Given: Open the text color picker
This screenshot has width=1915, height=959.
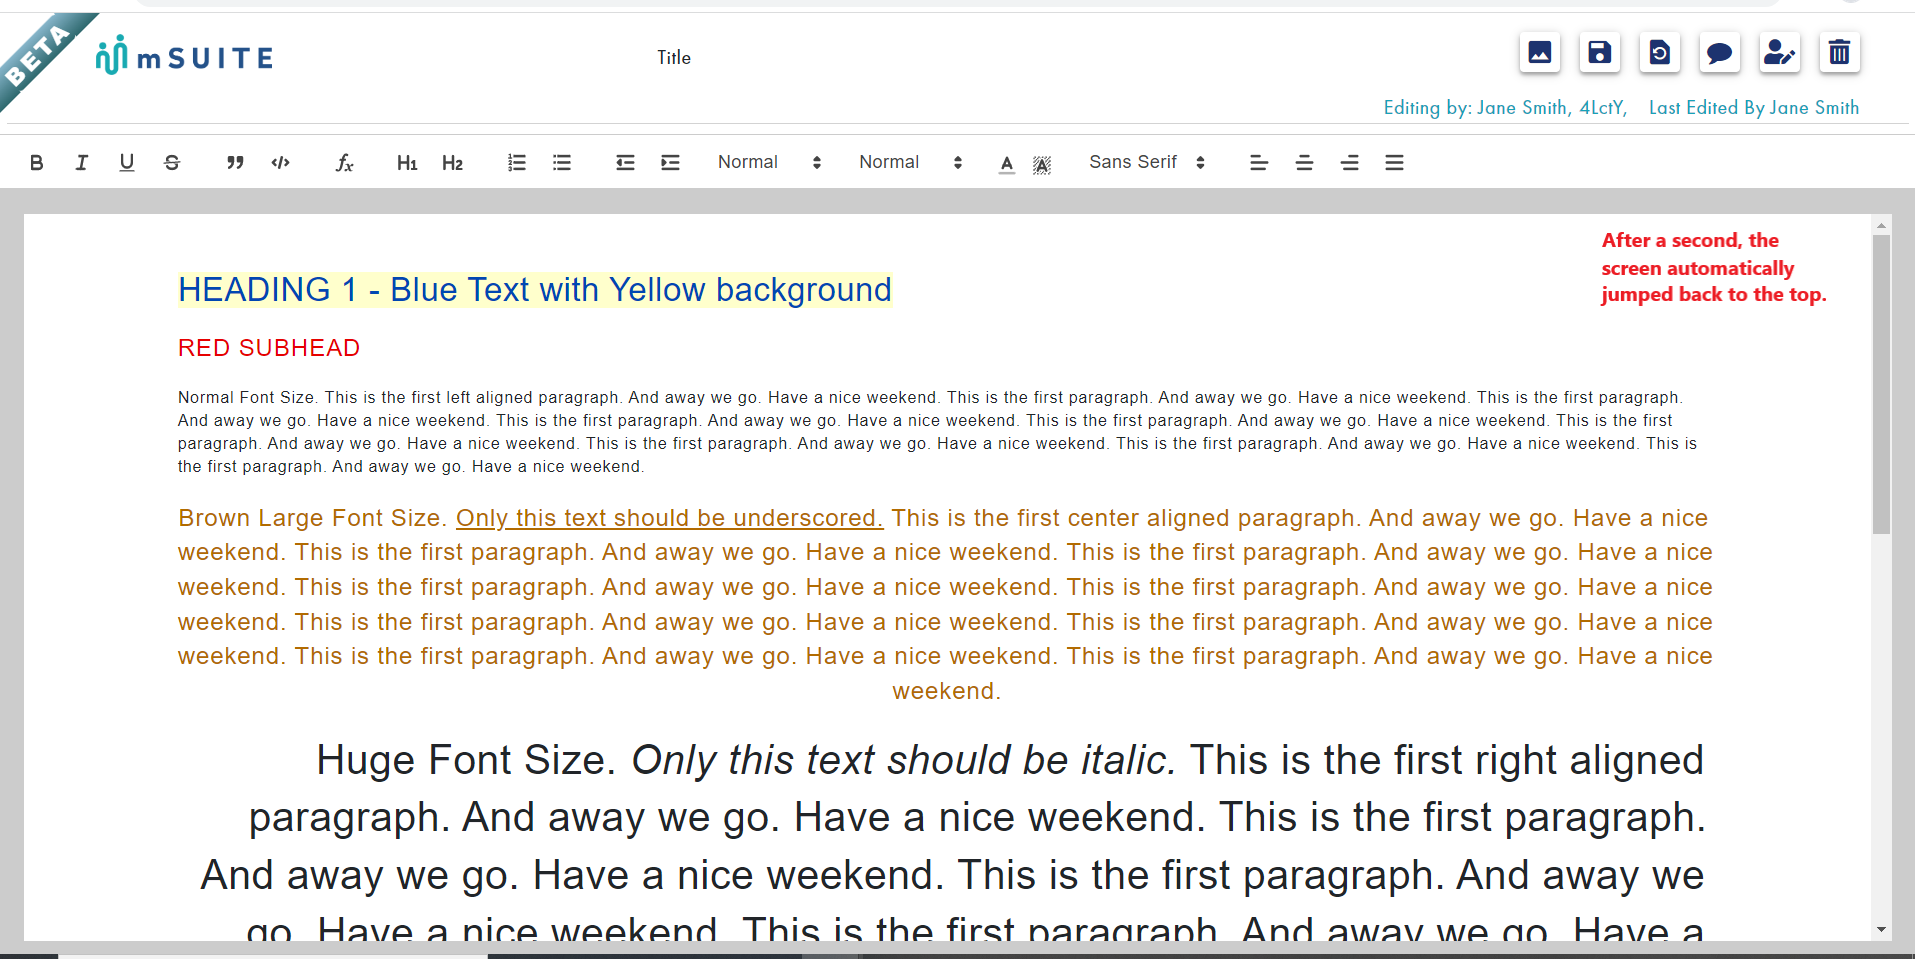Looking at the screenshot, I should click(x=1006, y=162).
